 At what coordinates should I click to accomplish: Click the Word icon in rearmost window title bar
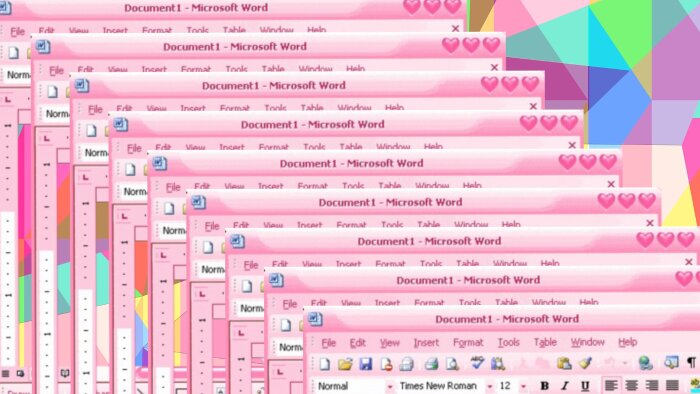tap(4, 8)
